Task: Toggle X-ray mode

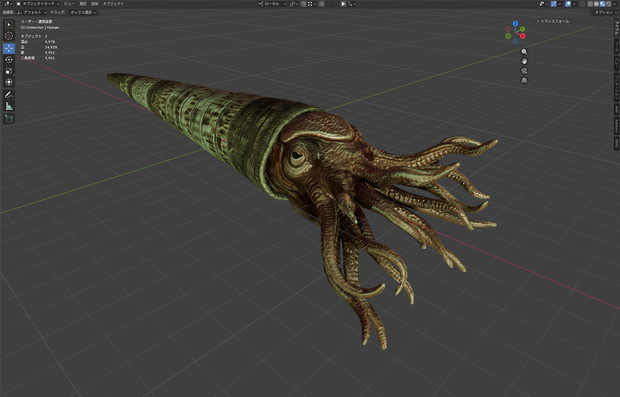Action: point(582,4)
